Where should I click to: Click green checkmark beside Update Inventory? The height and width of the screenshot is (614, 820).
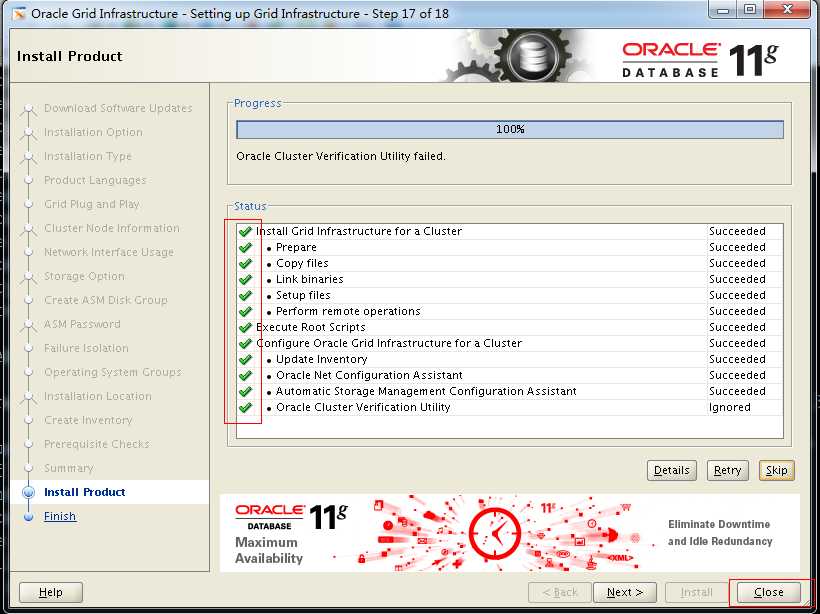245,359
